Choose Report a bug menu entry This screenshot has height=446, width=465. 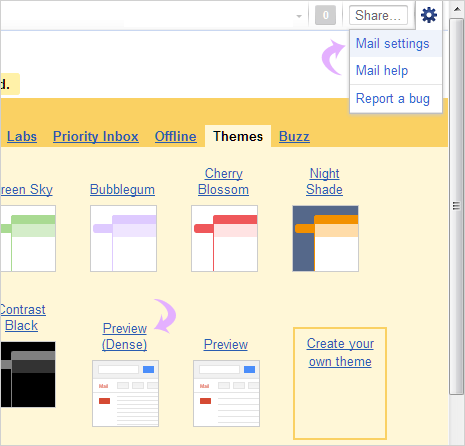click(396, 99)
